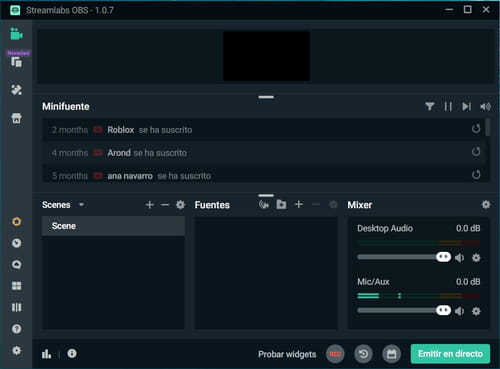Replay the Roblox subscription alert

click(476, 129)
